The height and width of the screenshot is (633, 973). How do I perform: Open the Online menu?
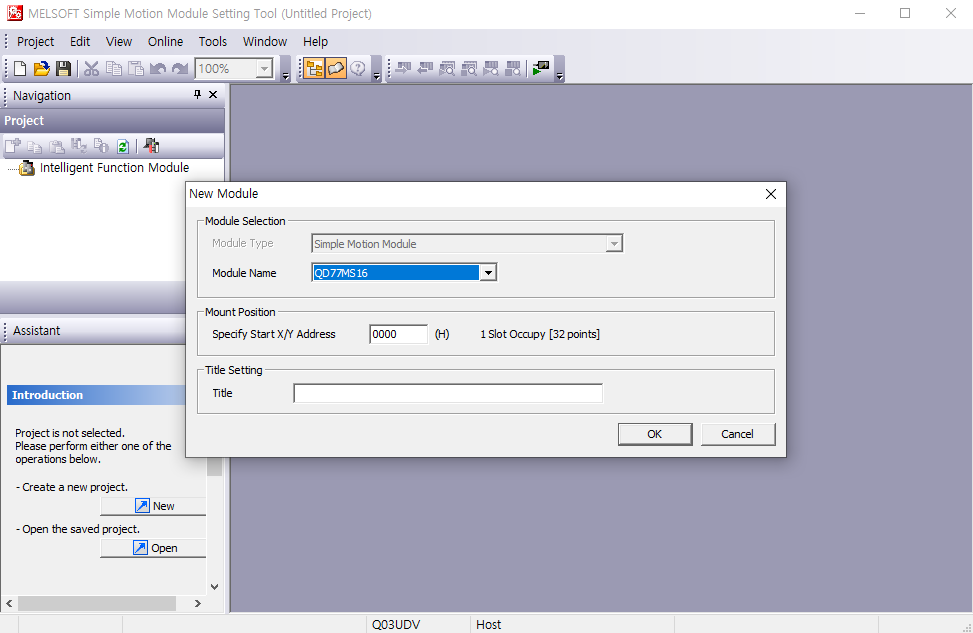[165, 42]
